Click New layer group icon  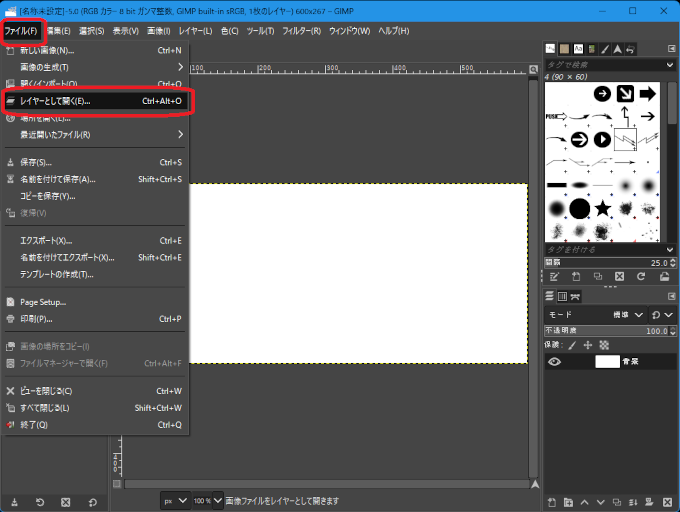[x=568, y=502]
